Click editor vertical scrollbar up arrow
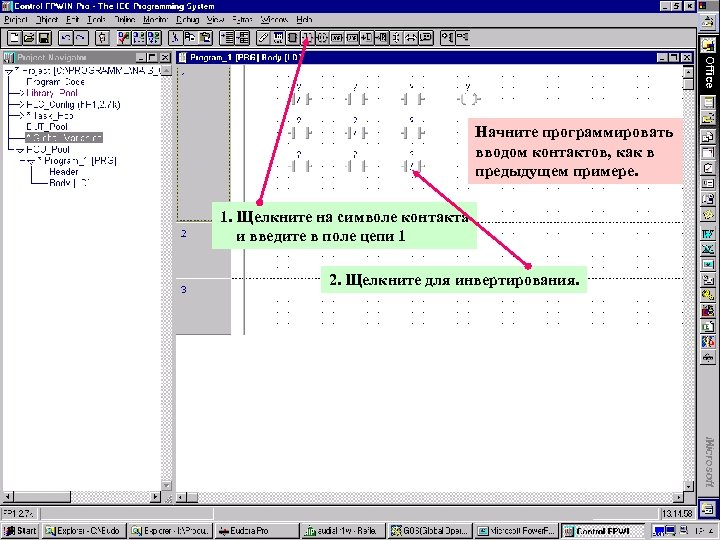The image size is (720, 540). 688,72
